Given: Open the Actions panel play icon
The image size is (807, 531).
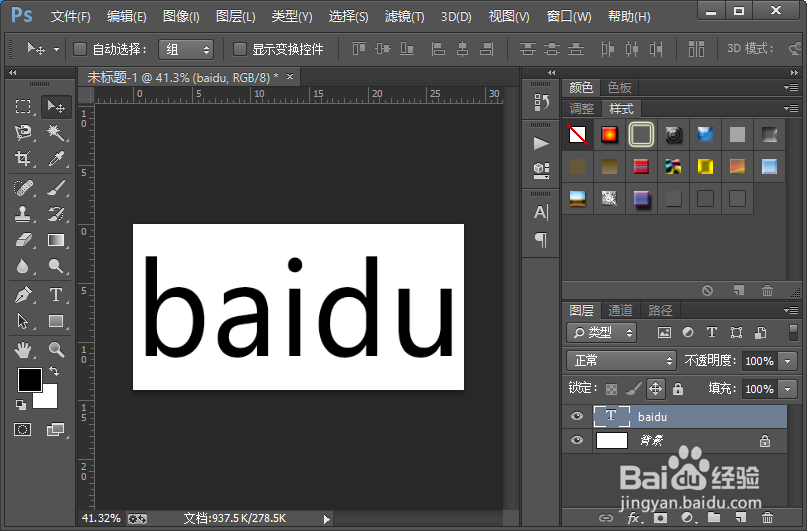Looking at the screenshot, I should pos(541,143).
